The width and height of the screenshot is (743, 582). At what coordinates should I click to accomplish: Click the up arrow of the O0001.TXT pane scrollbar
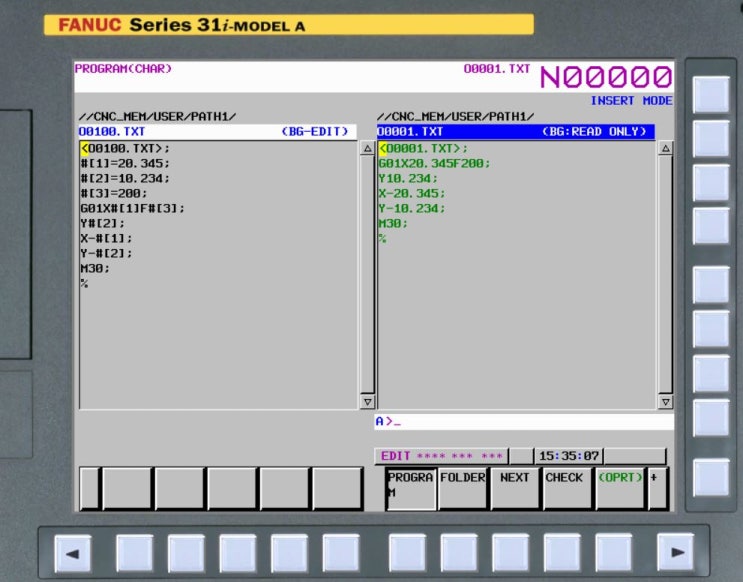click(x=665, y=148)
